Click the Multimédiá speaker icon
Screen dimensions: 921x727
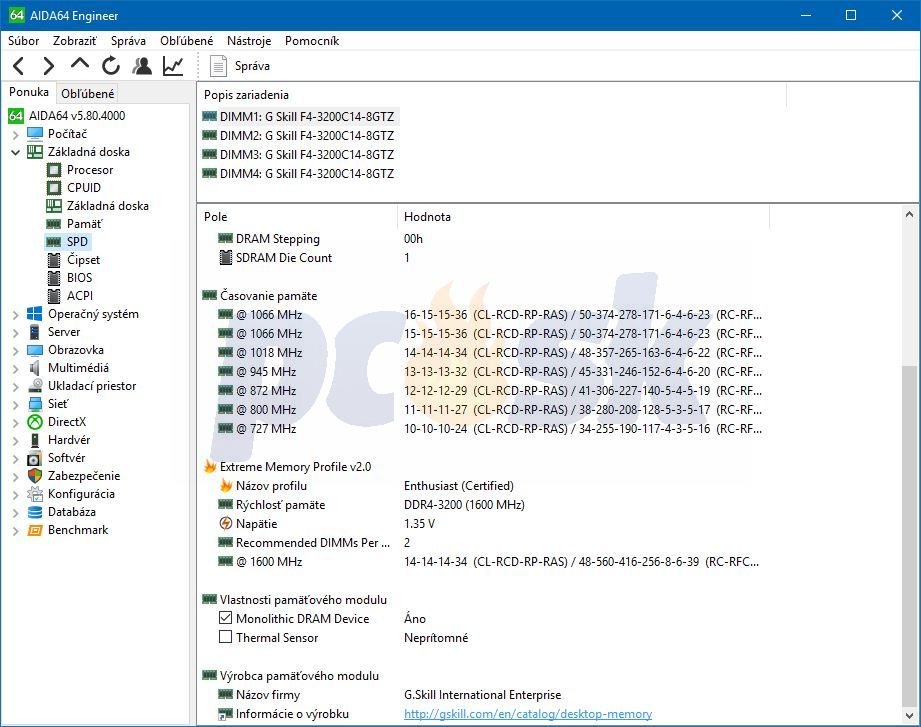click(35, 368)
